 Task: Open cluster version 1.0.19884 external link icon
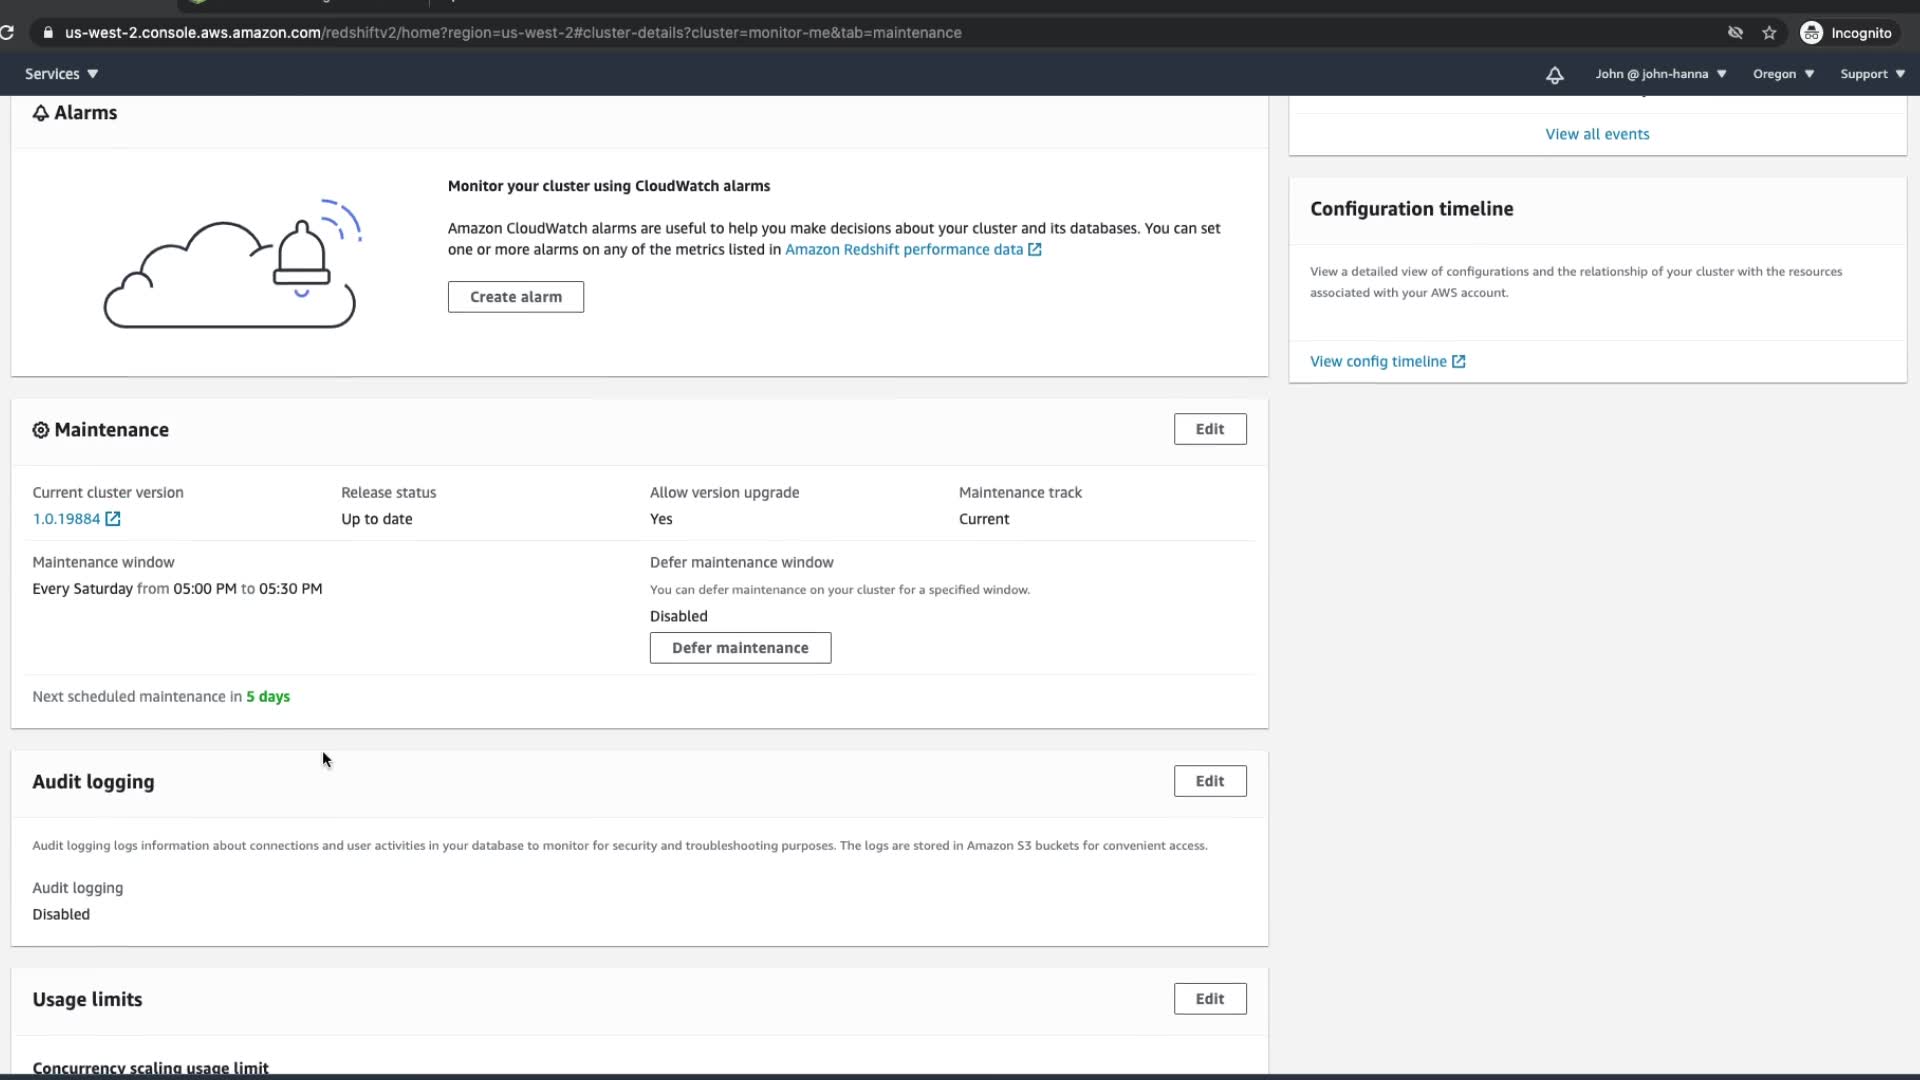pos(113,519)
